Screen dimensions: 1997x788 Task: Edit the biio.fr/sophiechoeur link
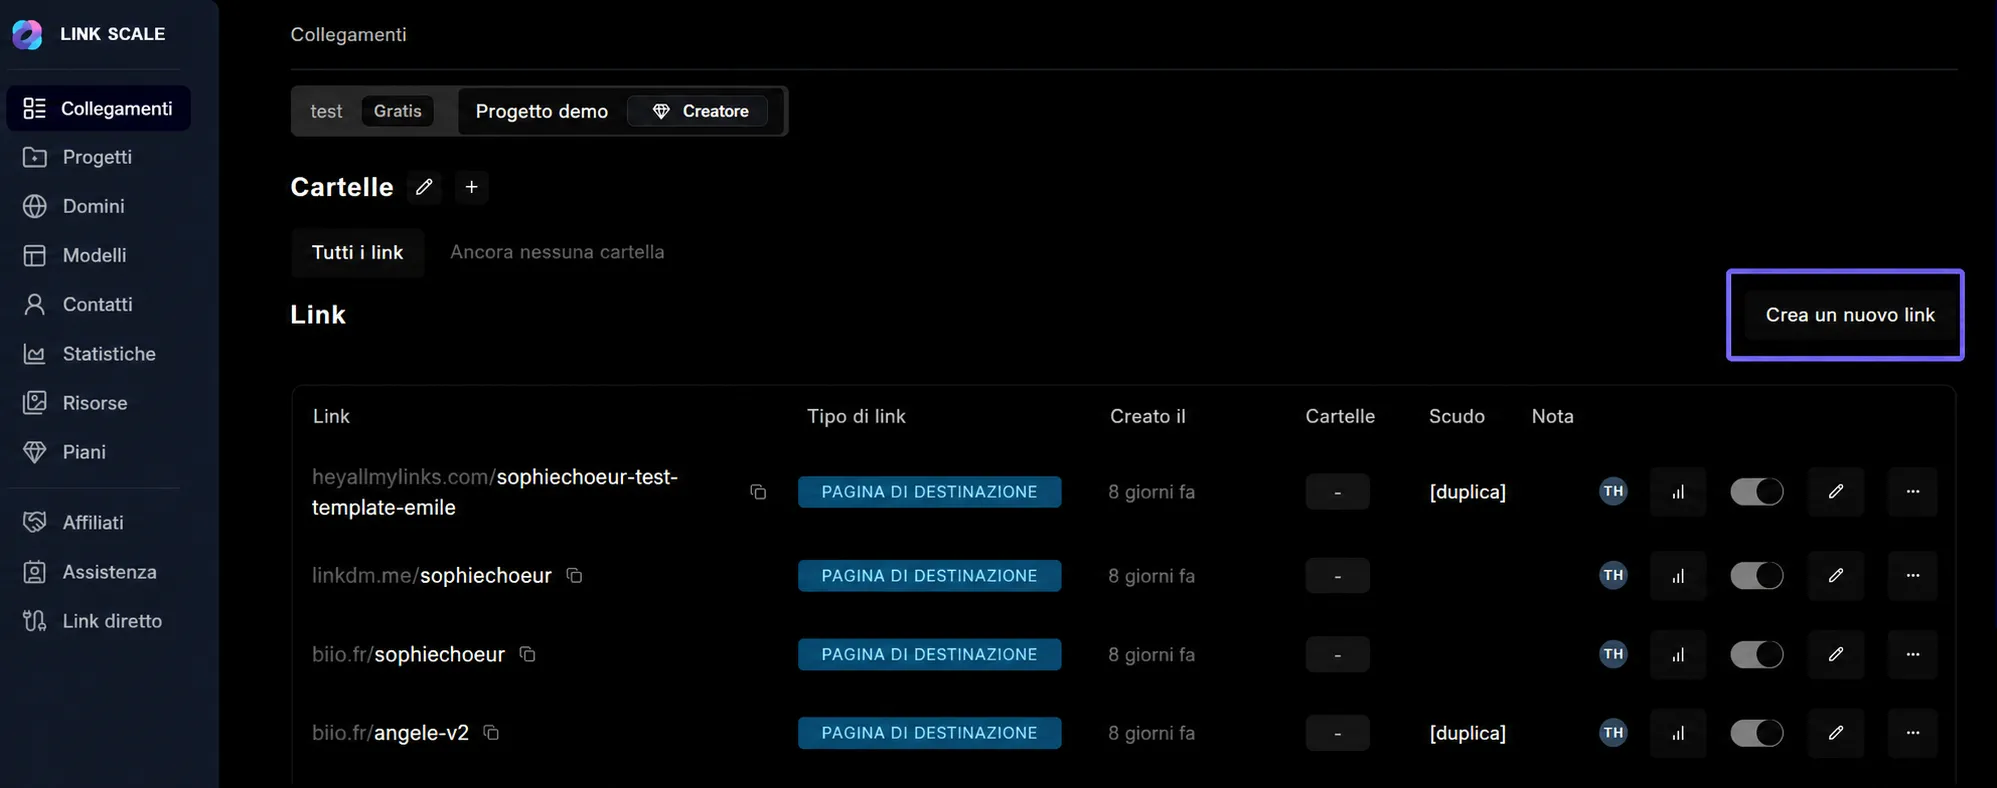pyautogui.click(x=1836, y=654)
